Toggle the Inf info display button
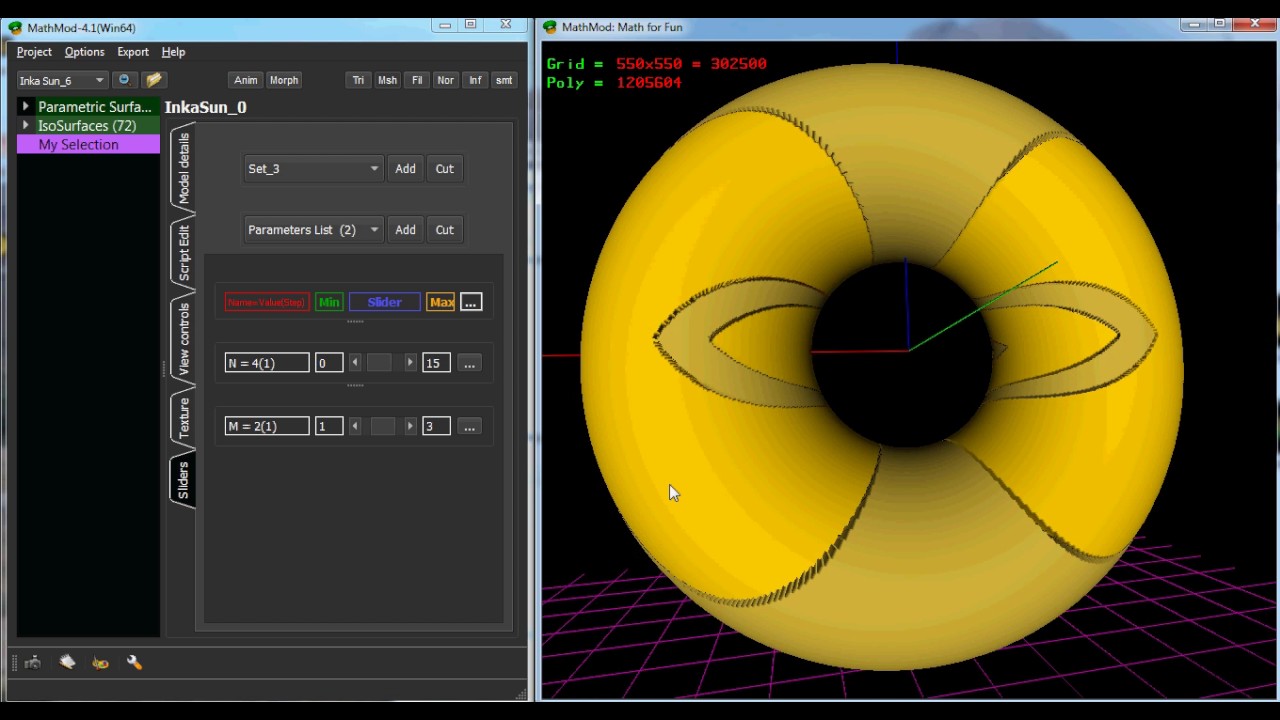 coord(475,80)
